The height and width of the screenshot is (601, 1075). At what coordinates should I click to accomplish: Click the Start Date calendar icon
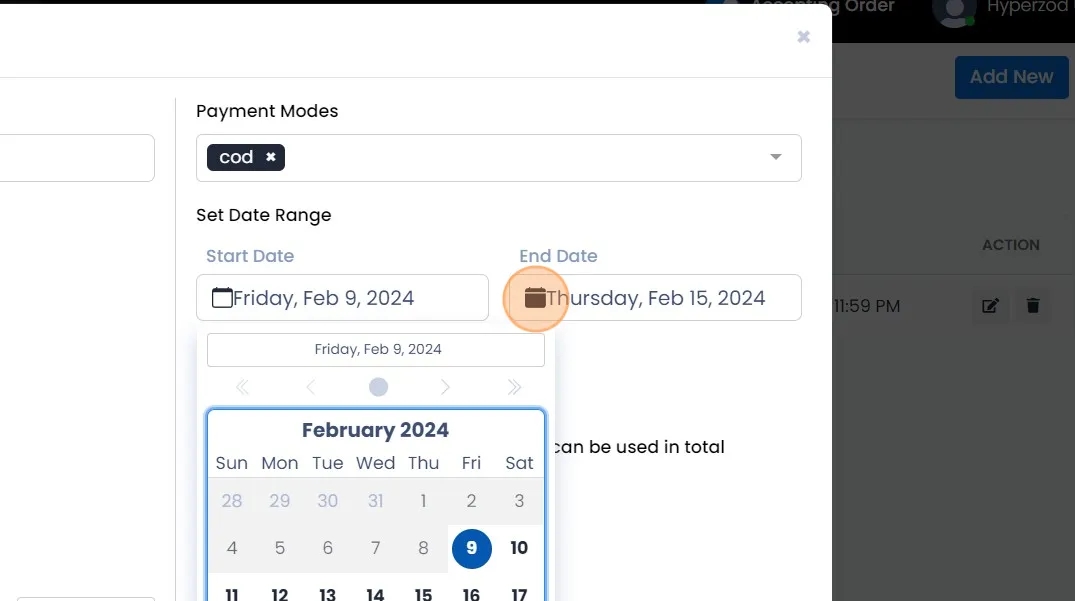tap(222, 298)
